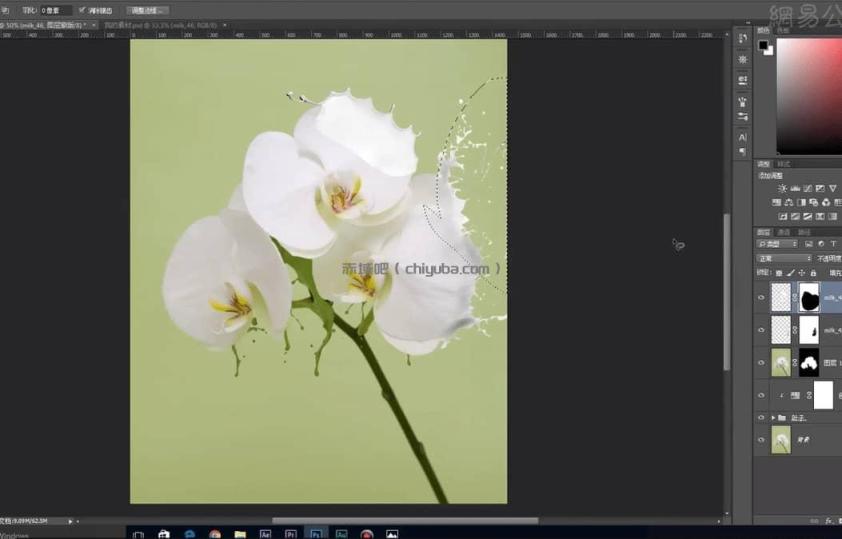The height and width of the screenshot is (539, 842).
Task: Filter layers by type T icon
Action: coord(833,244)
